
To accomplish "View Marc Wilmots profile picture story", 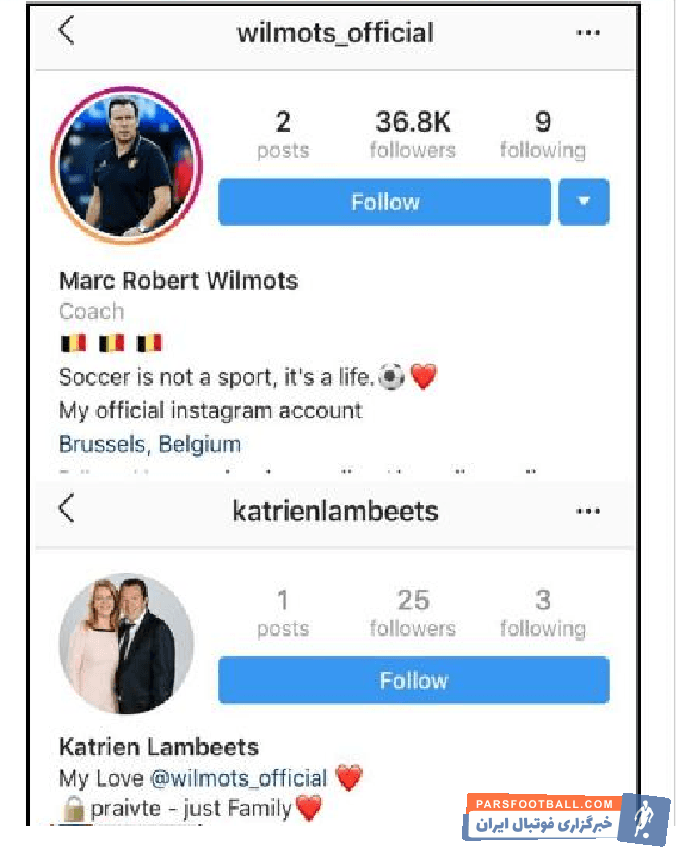I will (127, 165).
